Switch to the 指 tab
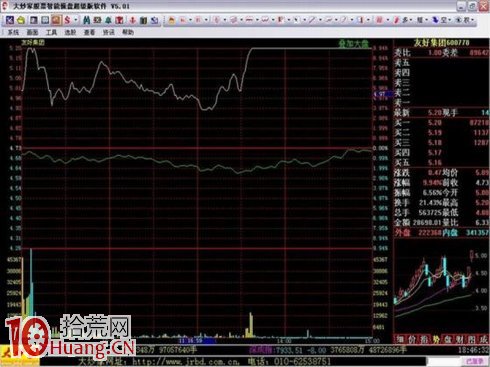This screenshot has width=490, height=367. tap(424, 339)
